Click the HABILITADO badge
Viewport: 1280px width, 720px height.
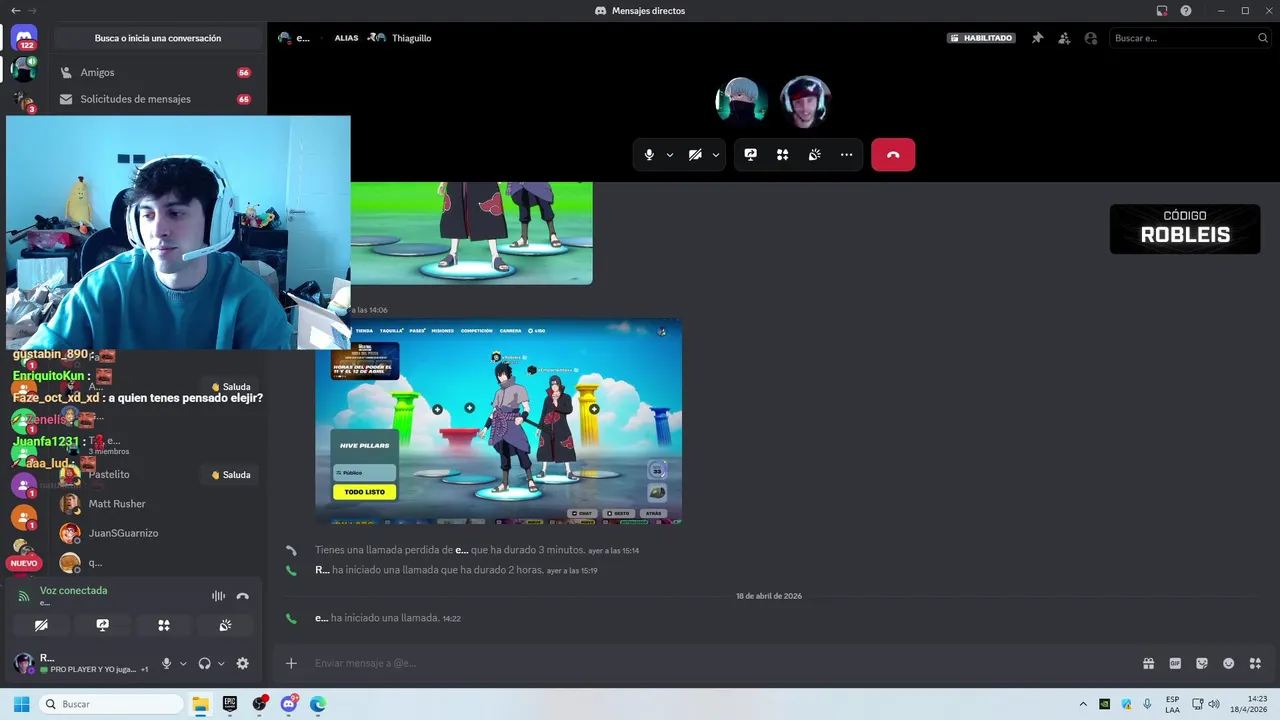coord(981,38)
